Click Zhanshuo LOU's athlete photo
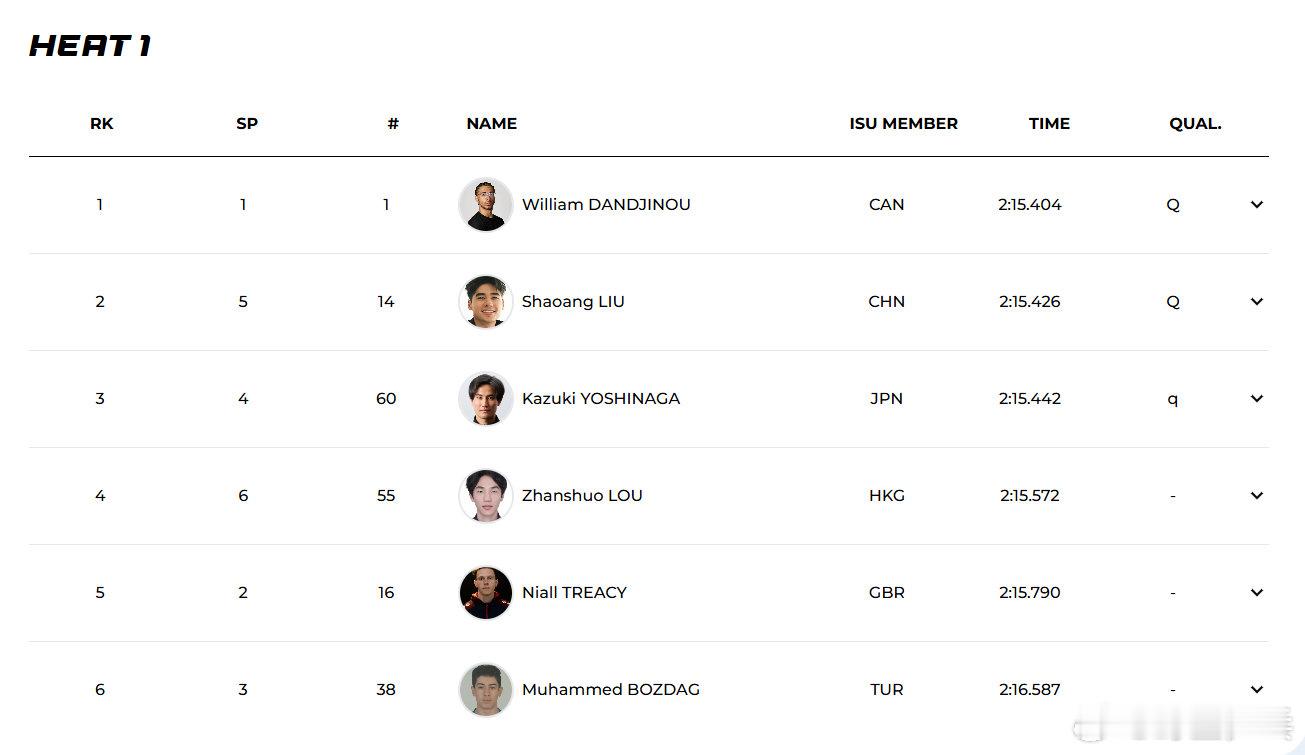This screenshot has height=755, width=1305. (486, 496)
